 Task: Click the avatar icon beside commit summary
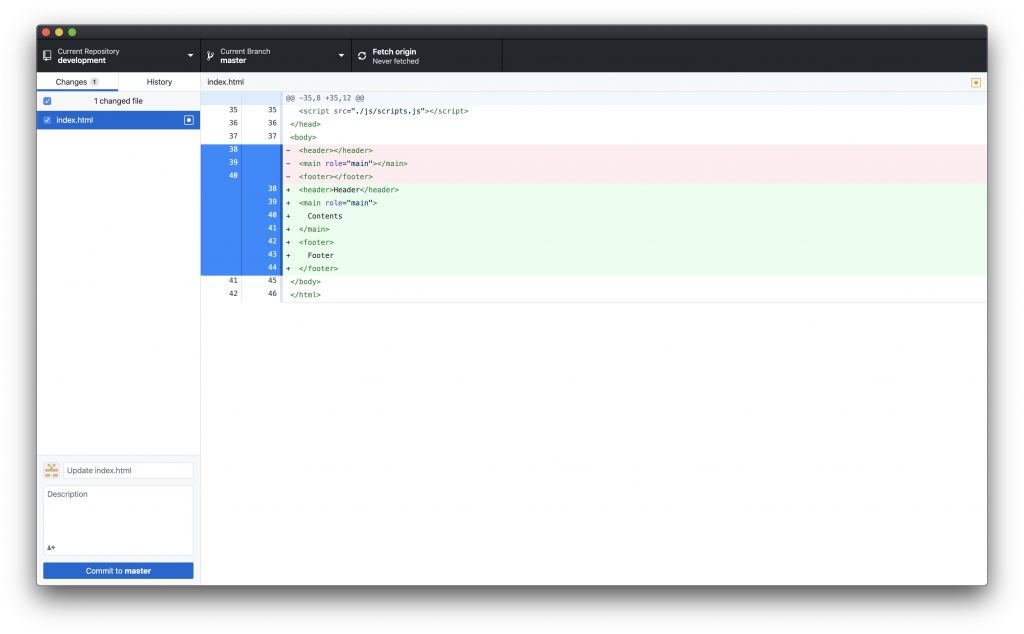point(52,470)
